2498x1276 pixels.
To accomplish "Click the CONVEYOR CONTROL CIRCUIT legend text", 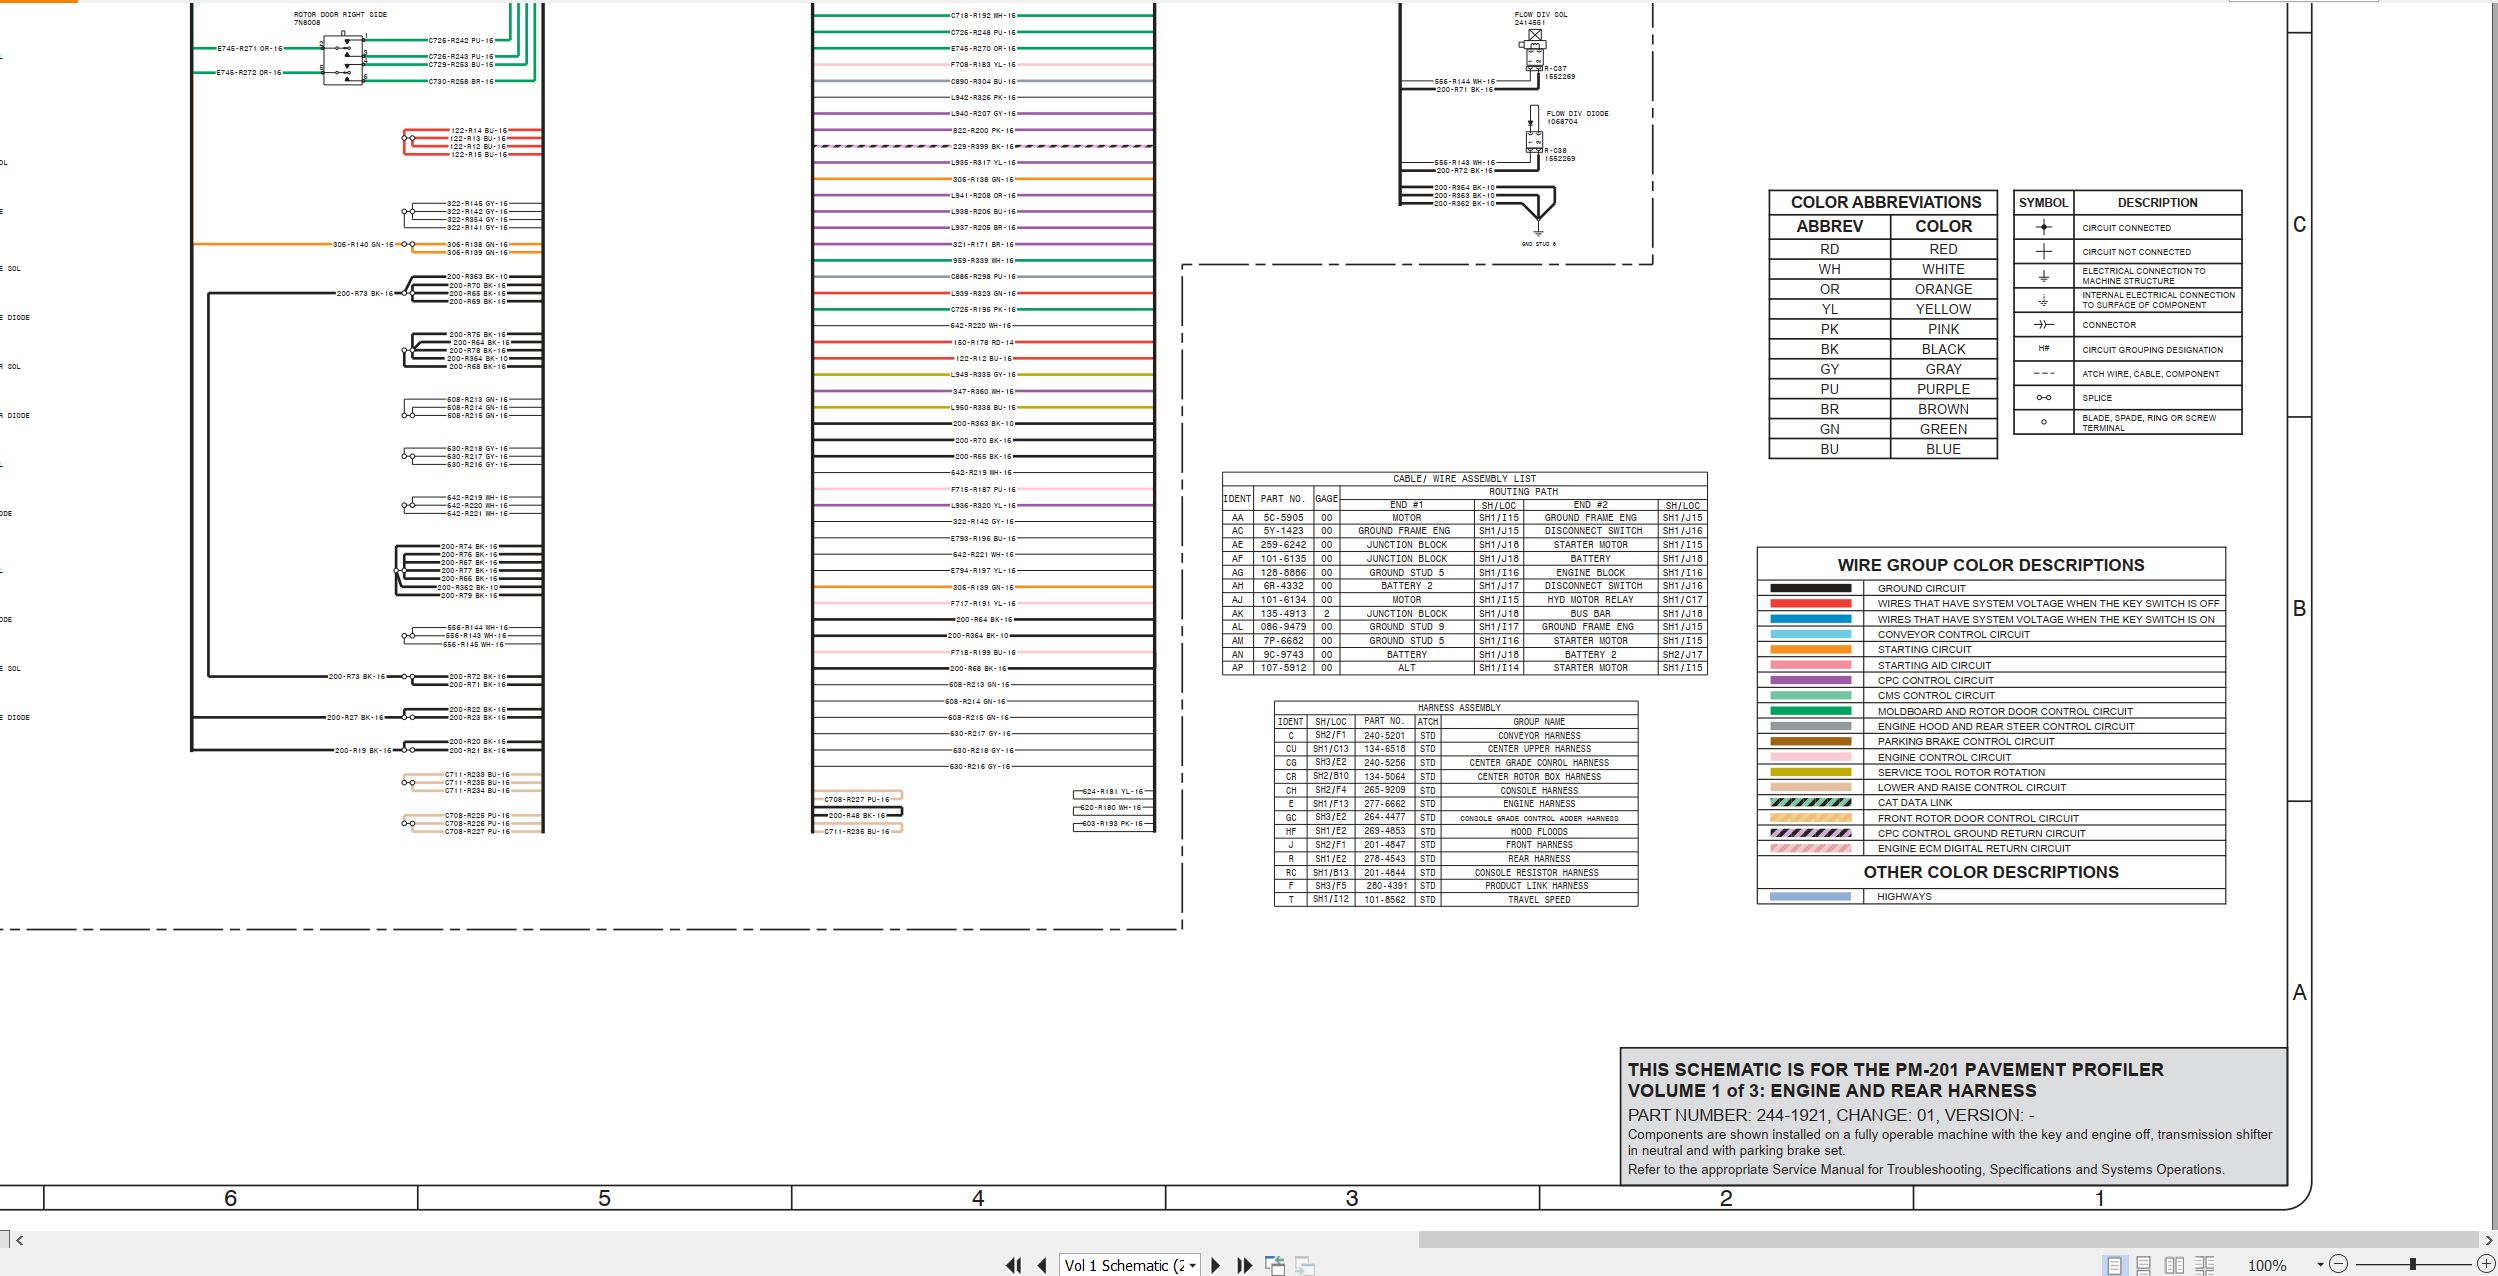I will [x=1954, y=634].
